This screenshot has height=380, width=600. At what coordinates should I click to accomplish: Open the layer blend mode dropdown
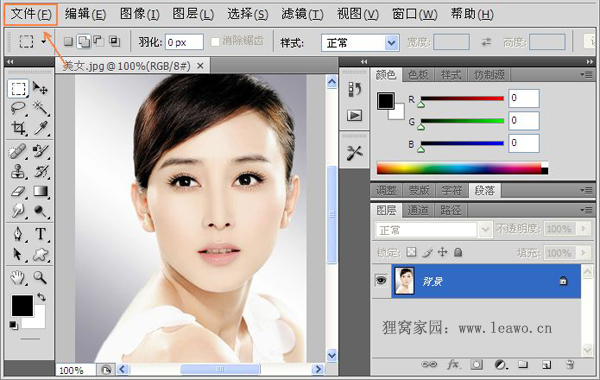point(433,230)
